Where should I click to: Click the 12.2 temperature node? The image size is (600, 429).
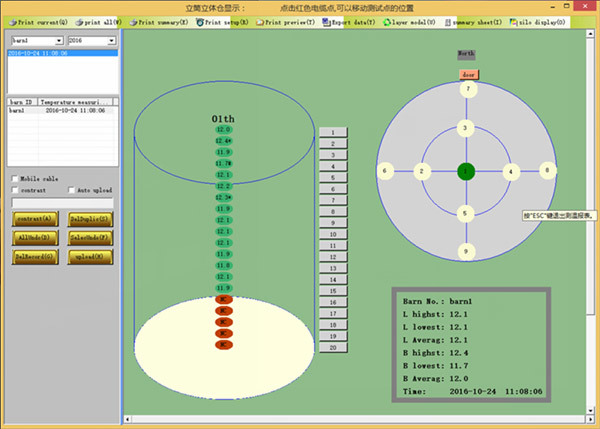click(x=223, y=186)
